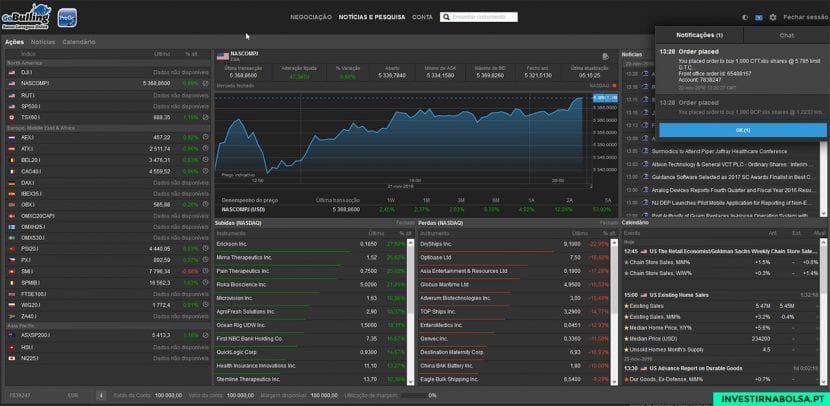Screen dimensions: 830x406
Task: Open the Conta menu
Action: pyautogui.click(x=422, y=17)
